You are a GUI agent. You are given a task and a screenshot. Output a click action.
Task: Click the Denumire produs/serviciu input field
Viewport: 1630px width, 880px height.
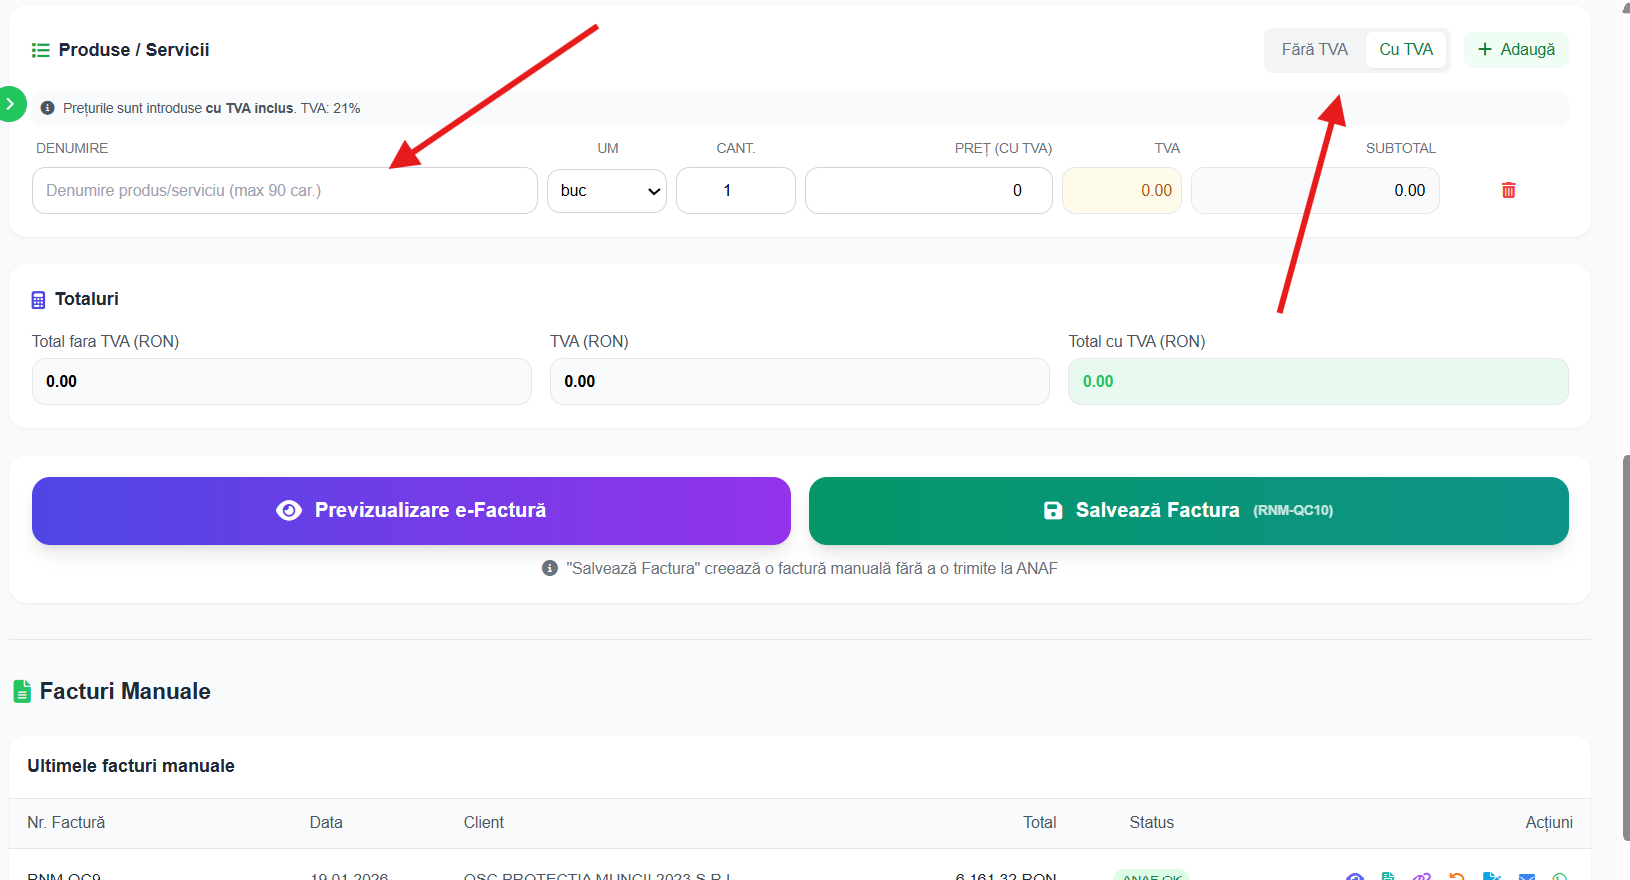click(284, 190)
